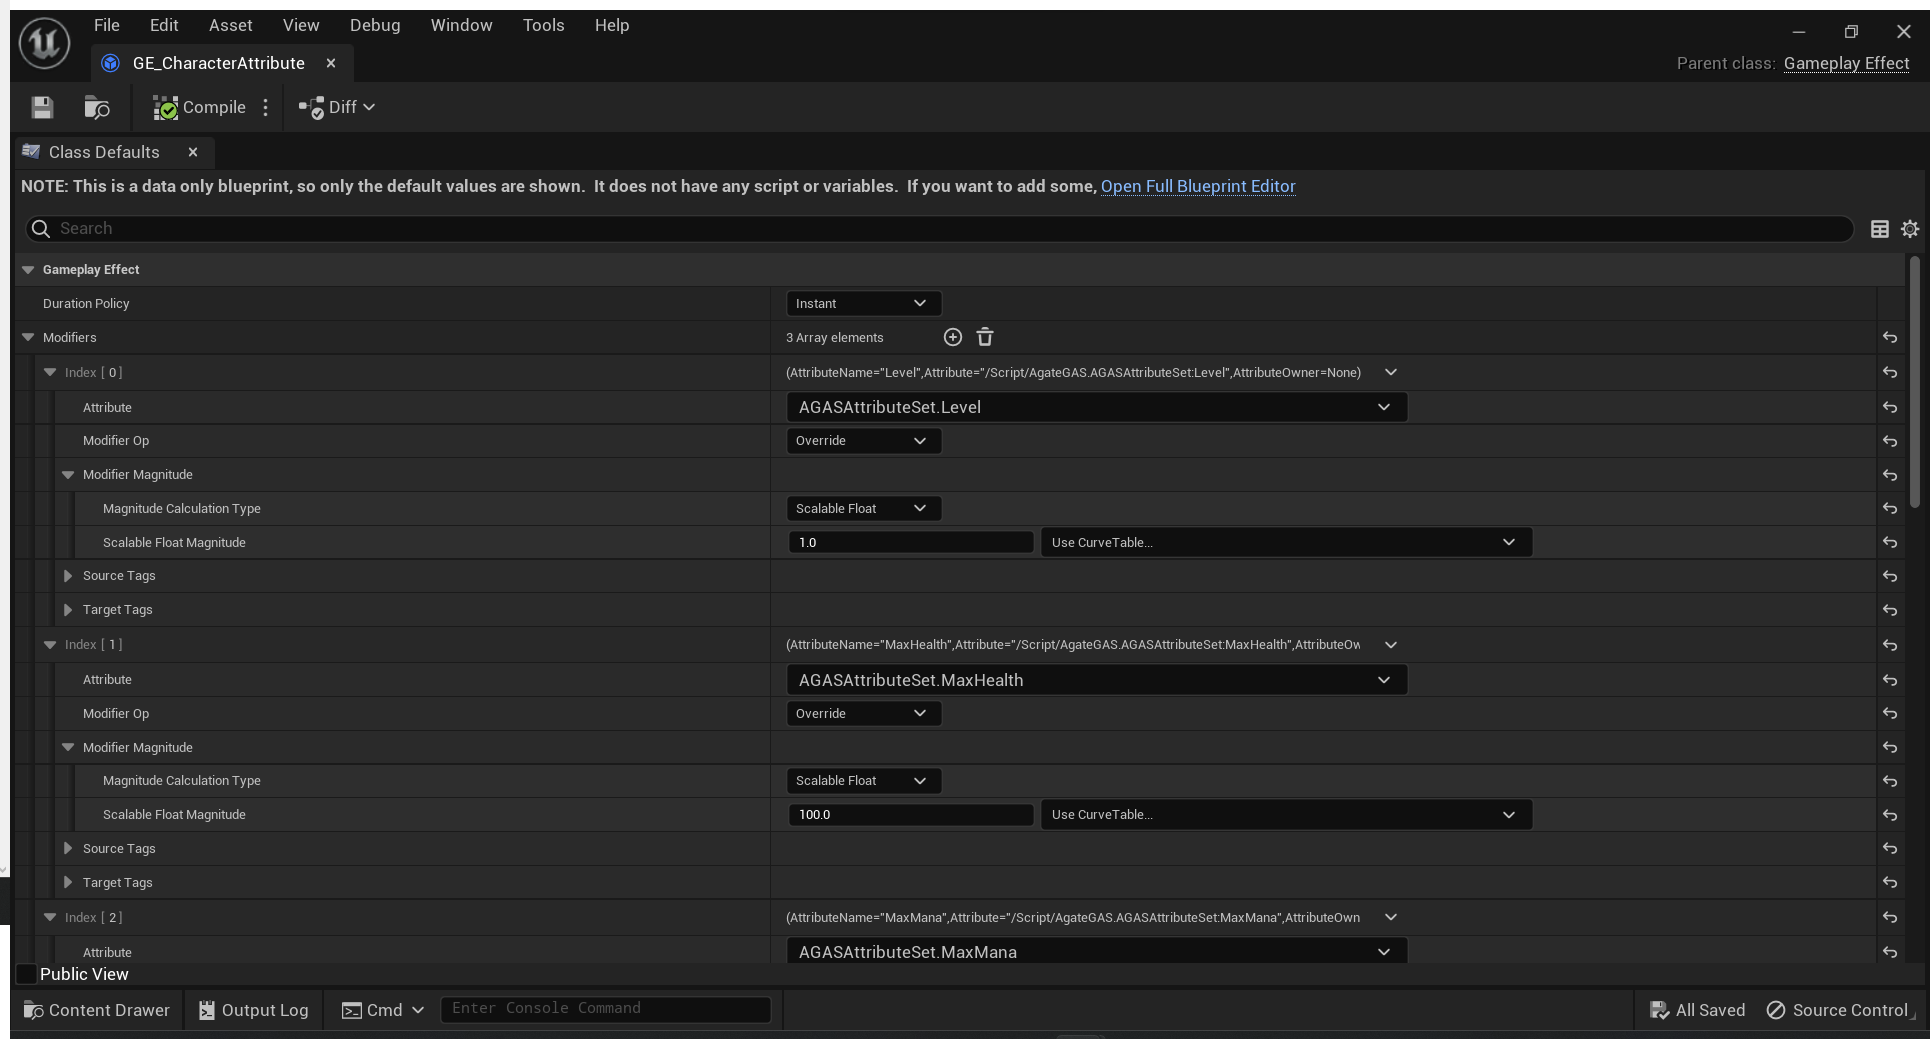Viewport: 1930px width, 1039px height.
Task: Open the Asset menu
Action: 231,25
